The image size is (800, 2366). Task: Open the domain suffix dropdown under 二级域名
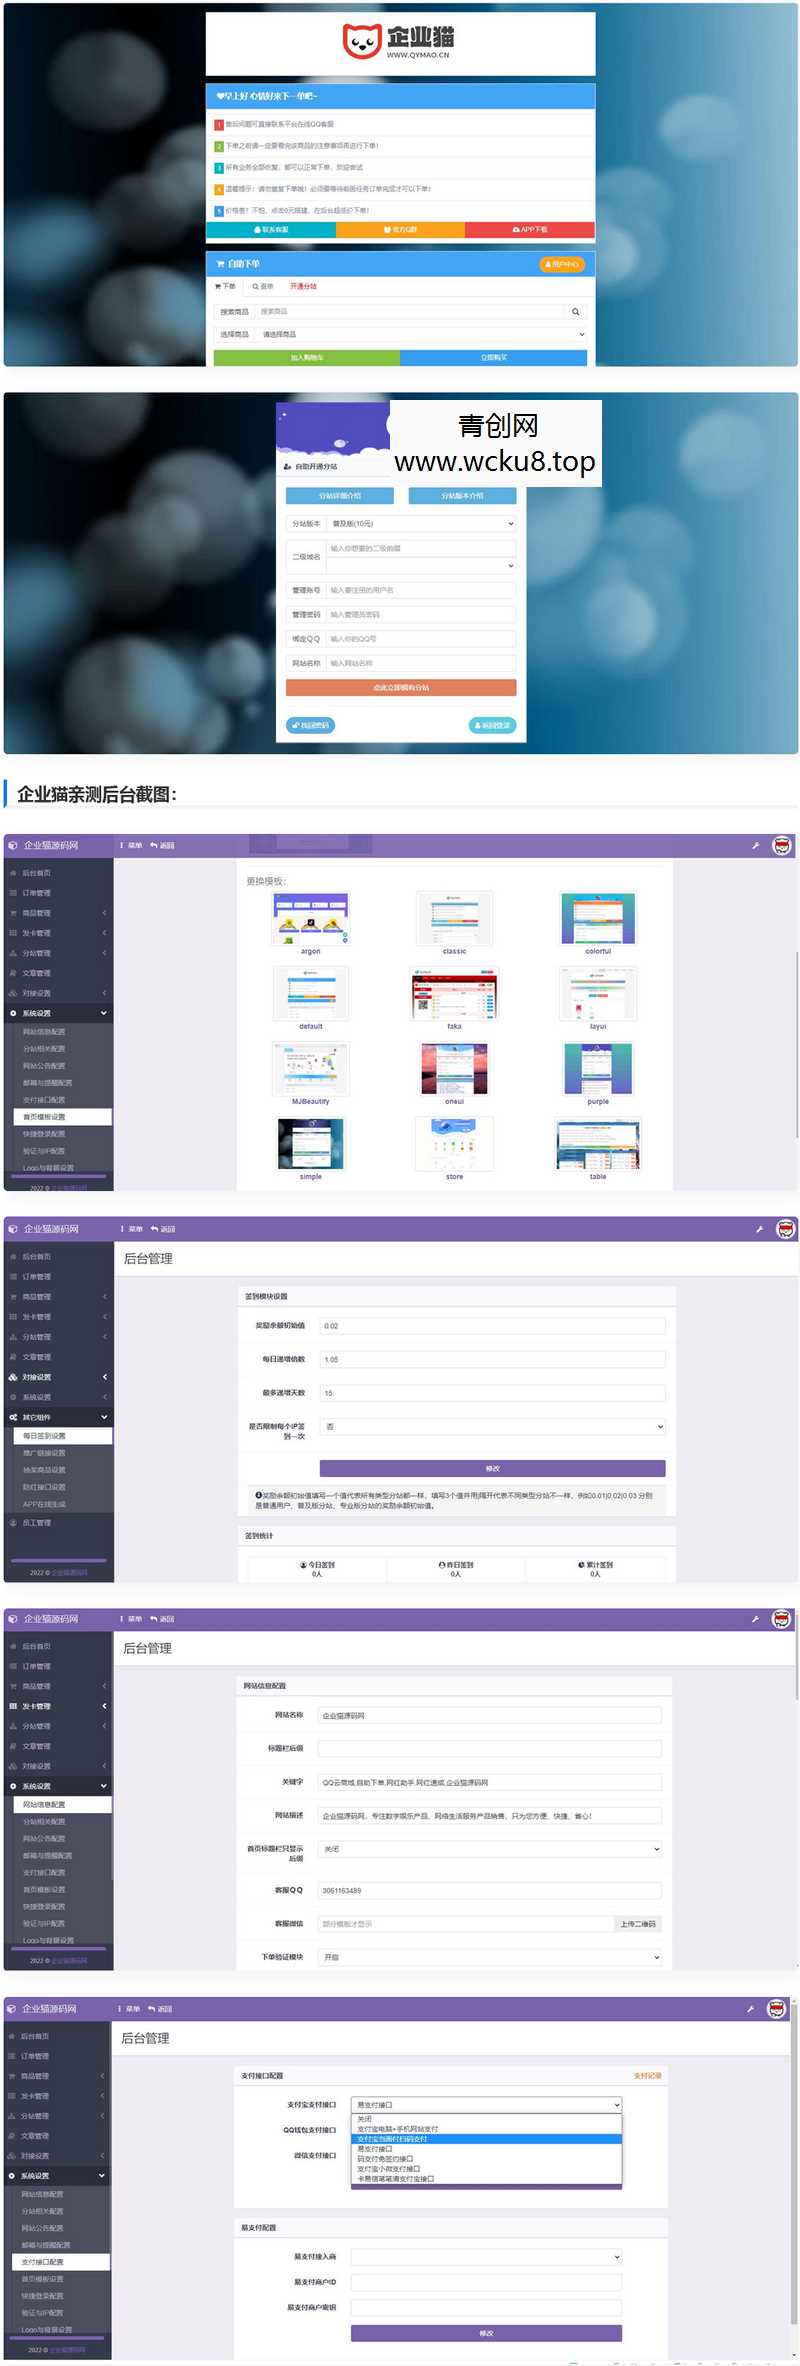coord(421,566)
